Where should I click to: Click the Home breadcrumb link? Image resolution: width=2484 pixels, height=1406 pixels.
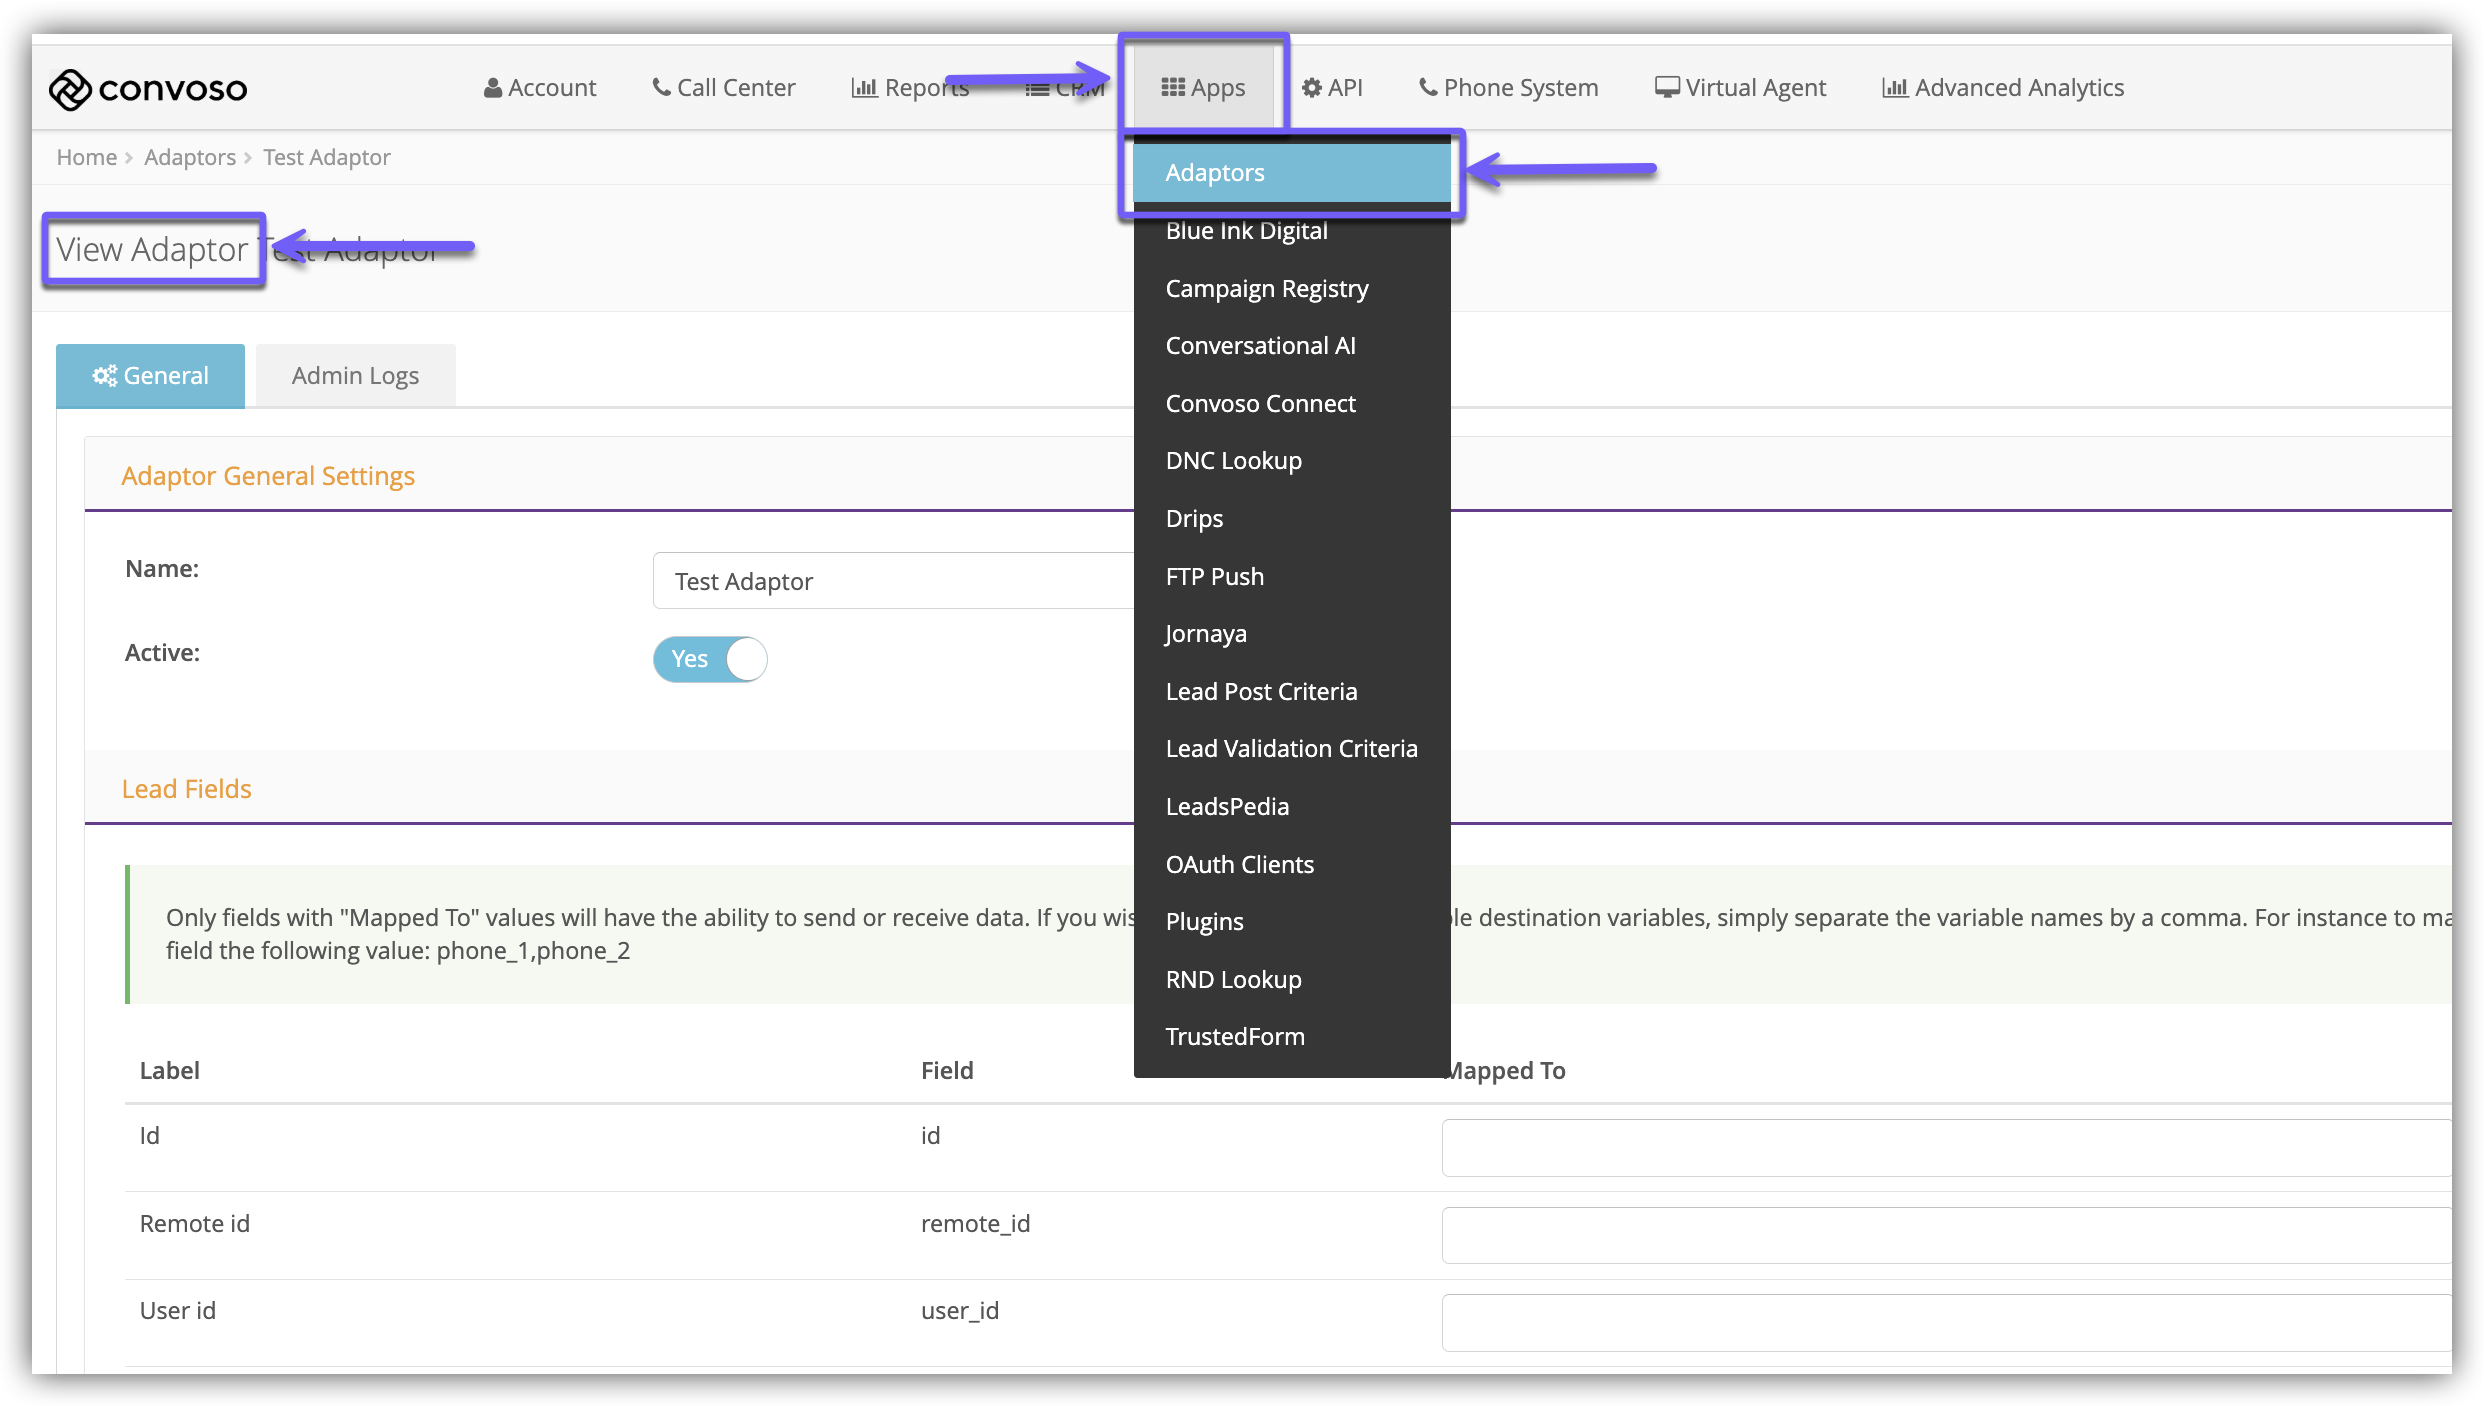click(x=86, y=157)
